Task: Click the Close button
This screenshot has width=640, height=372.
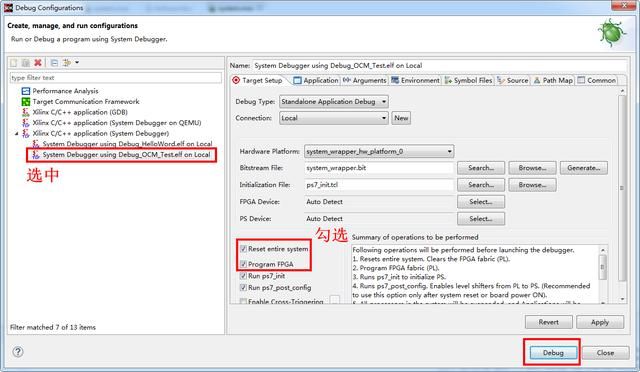Action: (605, 352)
